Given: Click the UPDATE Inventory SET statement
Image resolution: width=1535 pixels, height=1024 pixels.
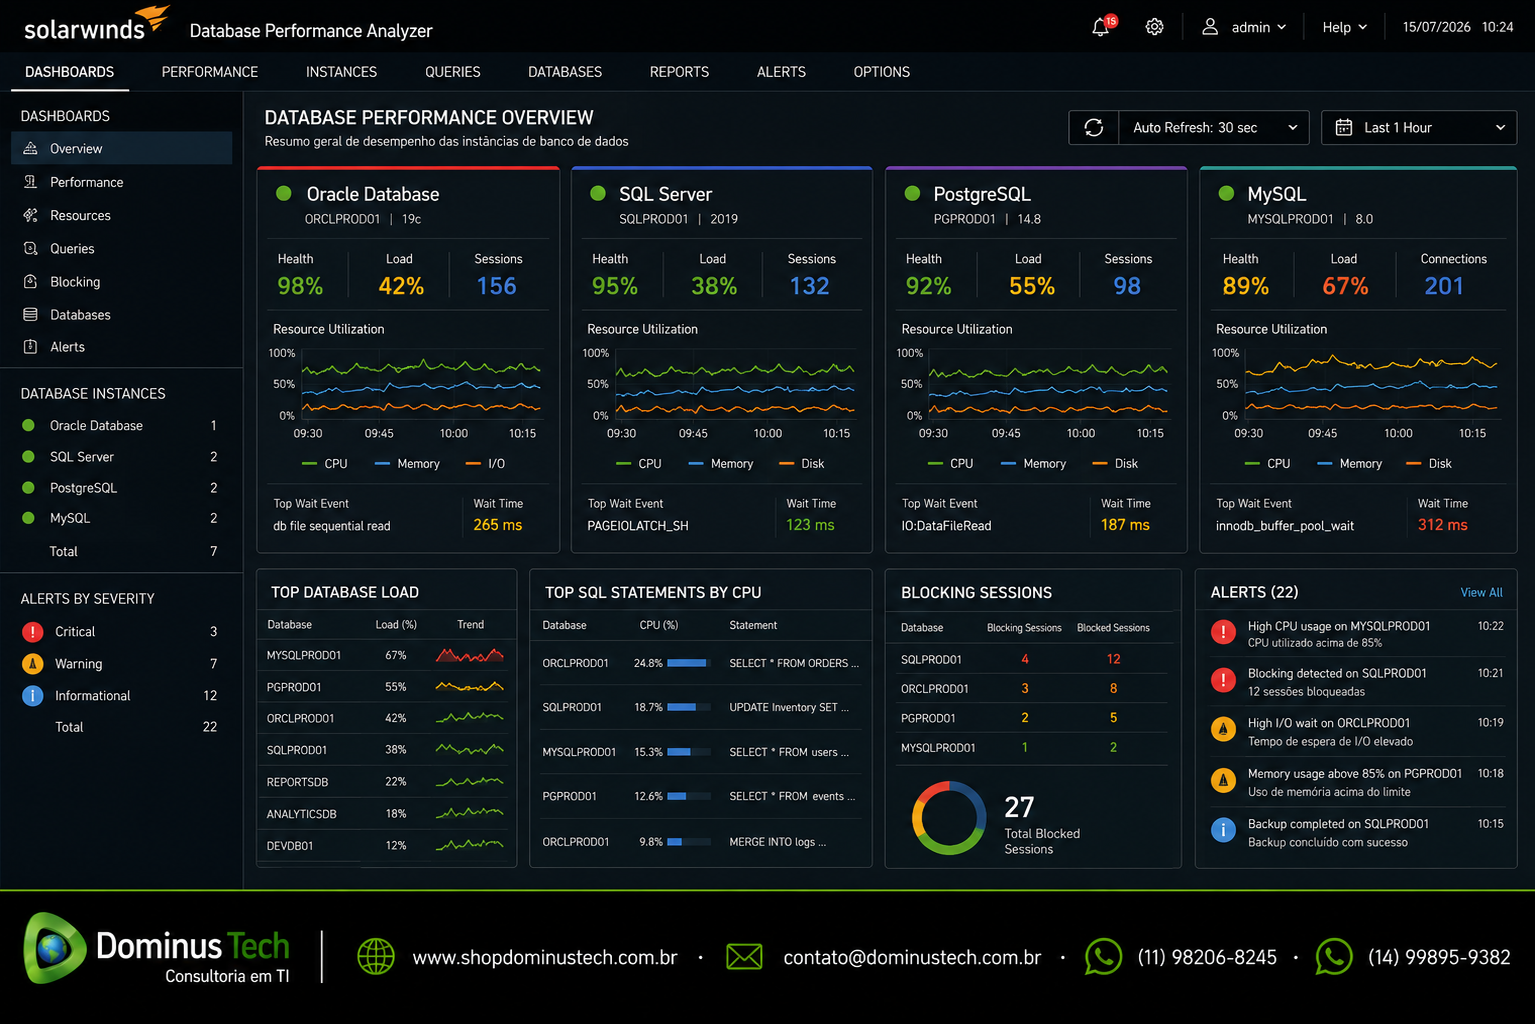Looking at the screenshot, I should (789, 707).
